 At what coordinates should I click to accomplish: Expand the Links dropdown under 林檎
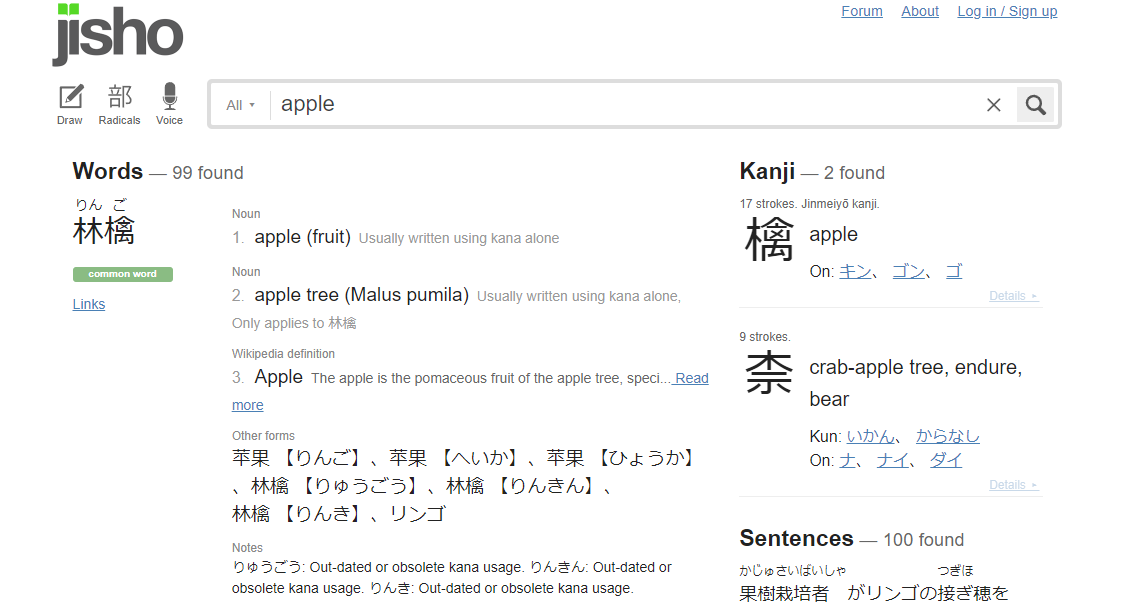point(89,304)
